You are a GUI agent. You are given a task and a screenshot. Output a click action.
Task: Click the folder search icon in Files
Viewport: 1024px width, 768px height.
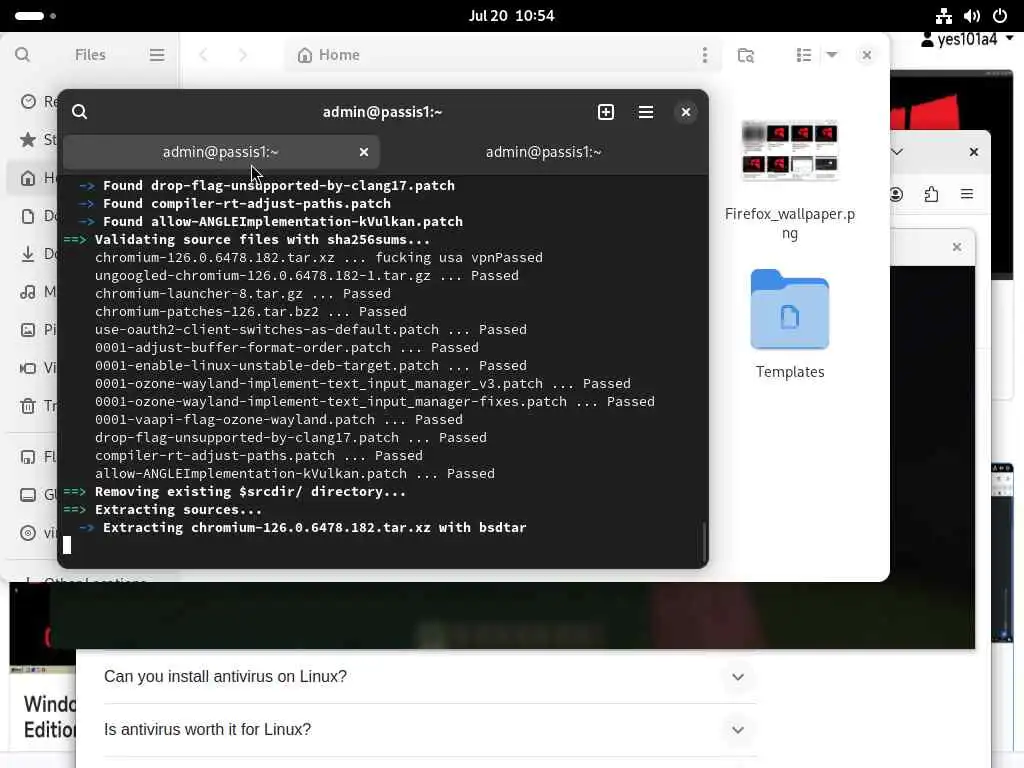[746, 55]
